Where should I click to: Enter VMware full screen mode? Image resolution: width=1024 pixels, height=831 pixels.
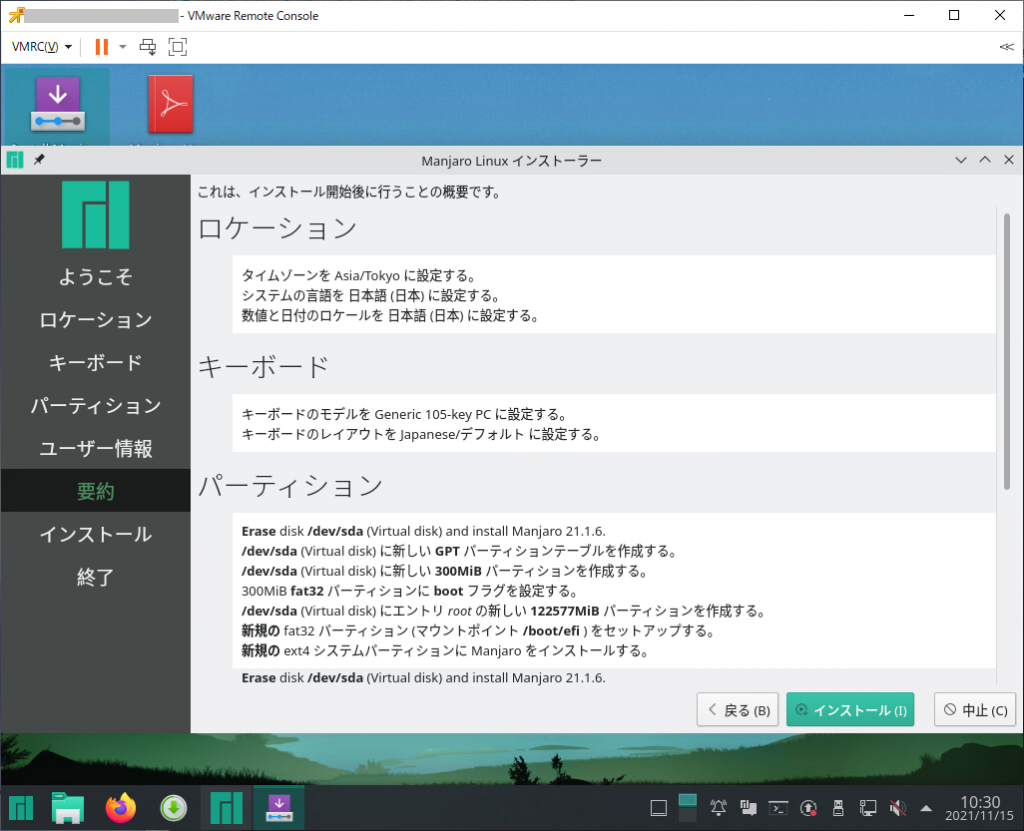tap(178, 47)
